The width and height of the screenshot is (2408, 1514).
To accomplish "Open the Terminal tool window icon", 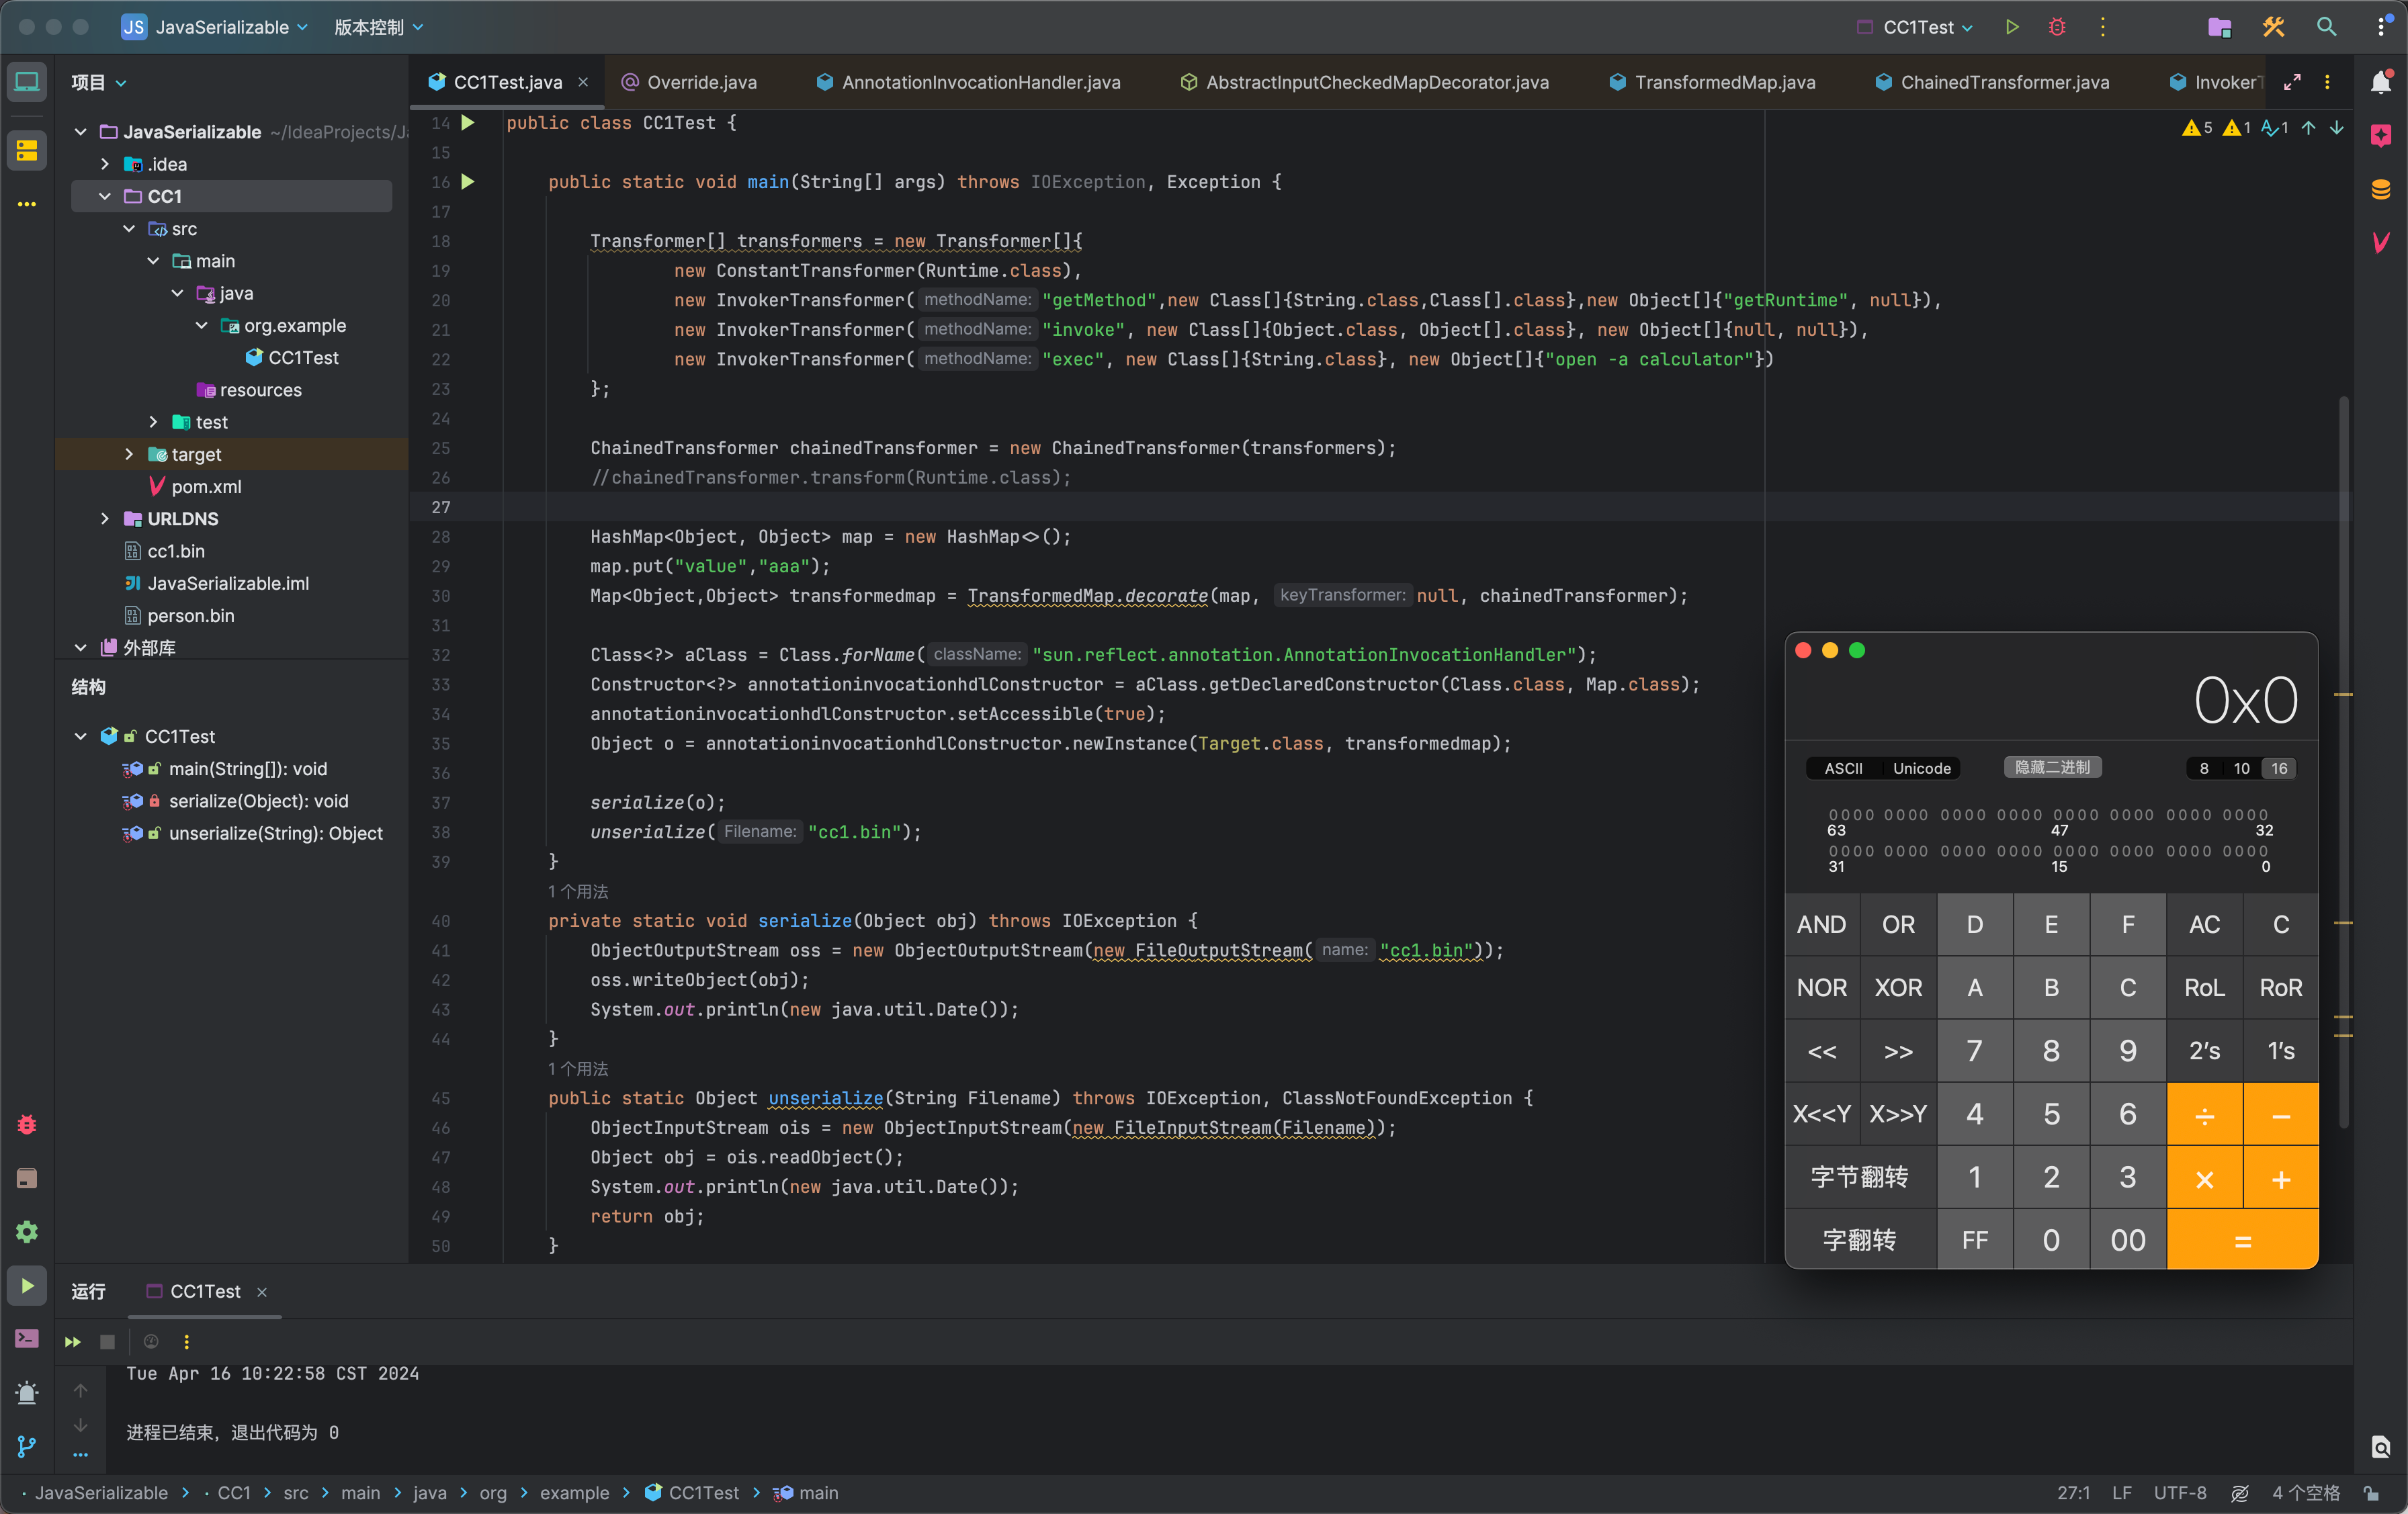I will (x=27, y=1339).
